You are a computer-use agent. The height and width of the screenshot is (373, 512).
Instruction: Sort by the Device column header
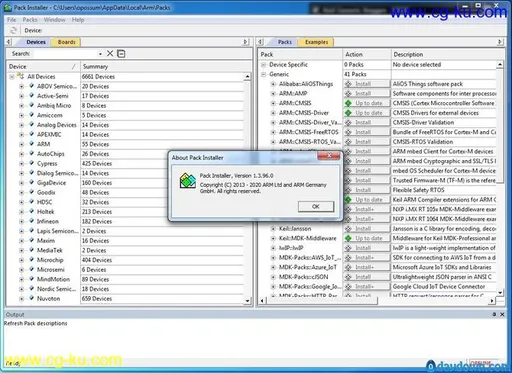43,66
